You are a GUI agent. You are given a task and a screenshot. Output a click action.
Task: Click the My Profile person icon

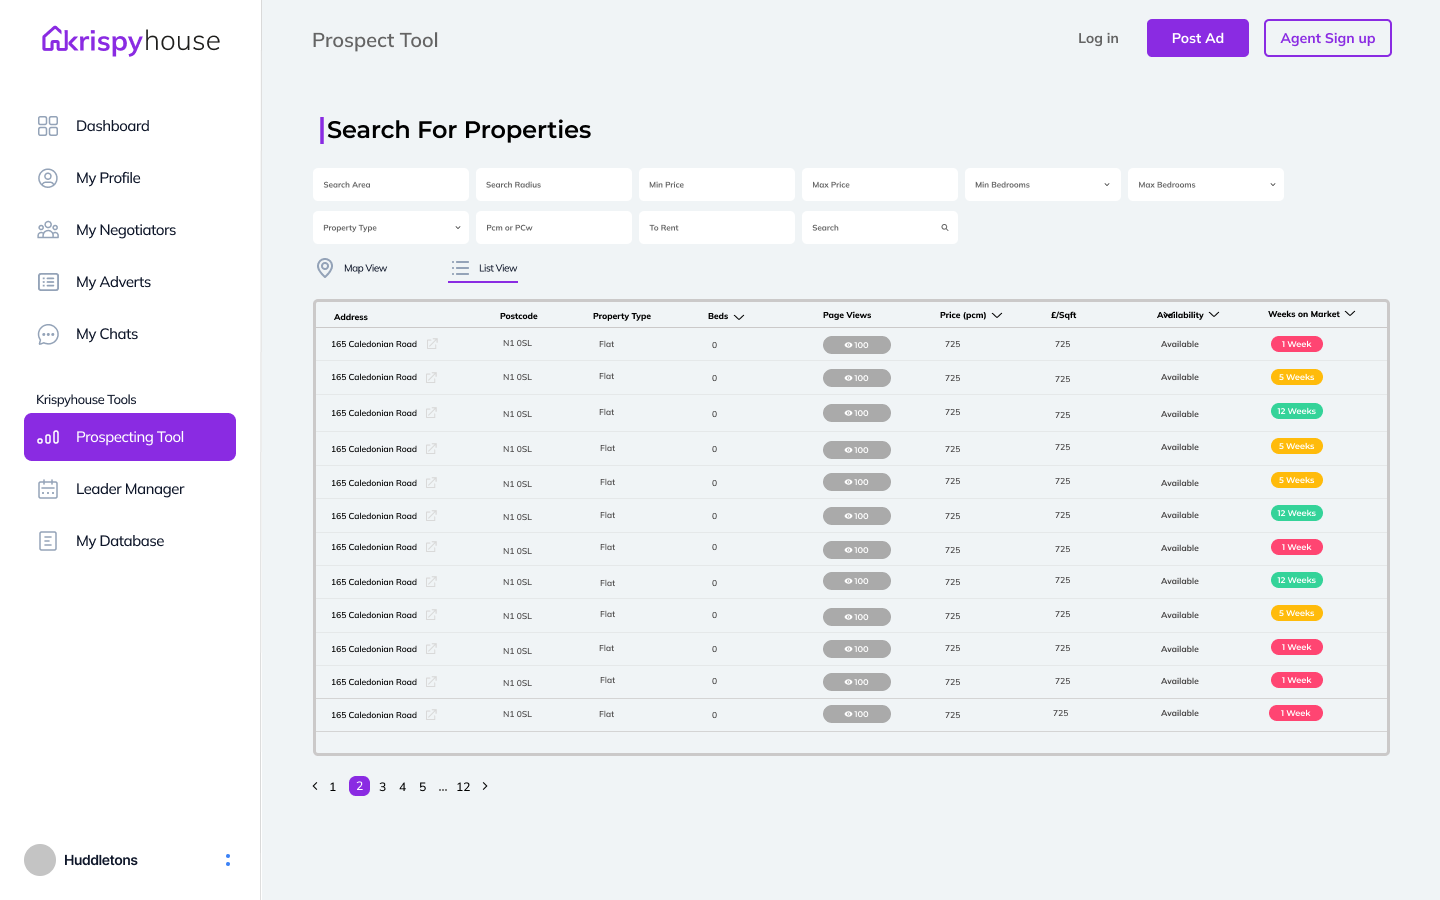(x=48, y=178)
